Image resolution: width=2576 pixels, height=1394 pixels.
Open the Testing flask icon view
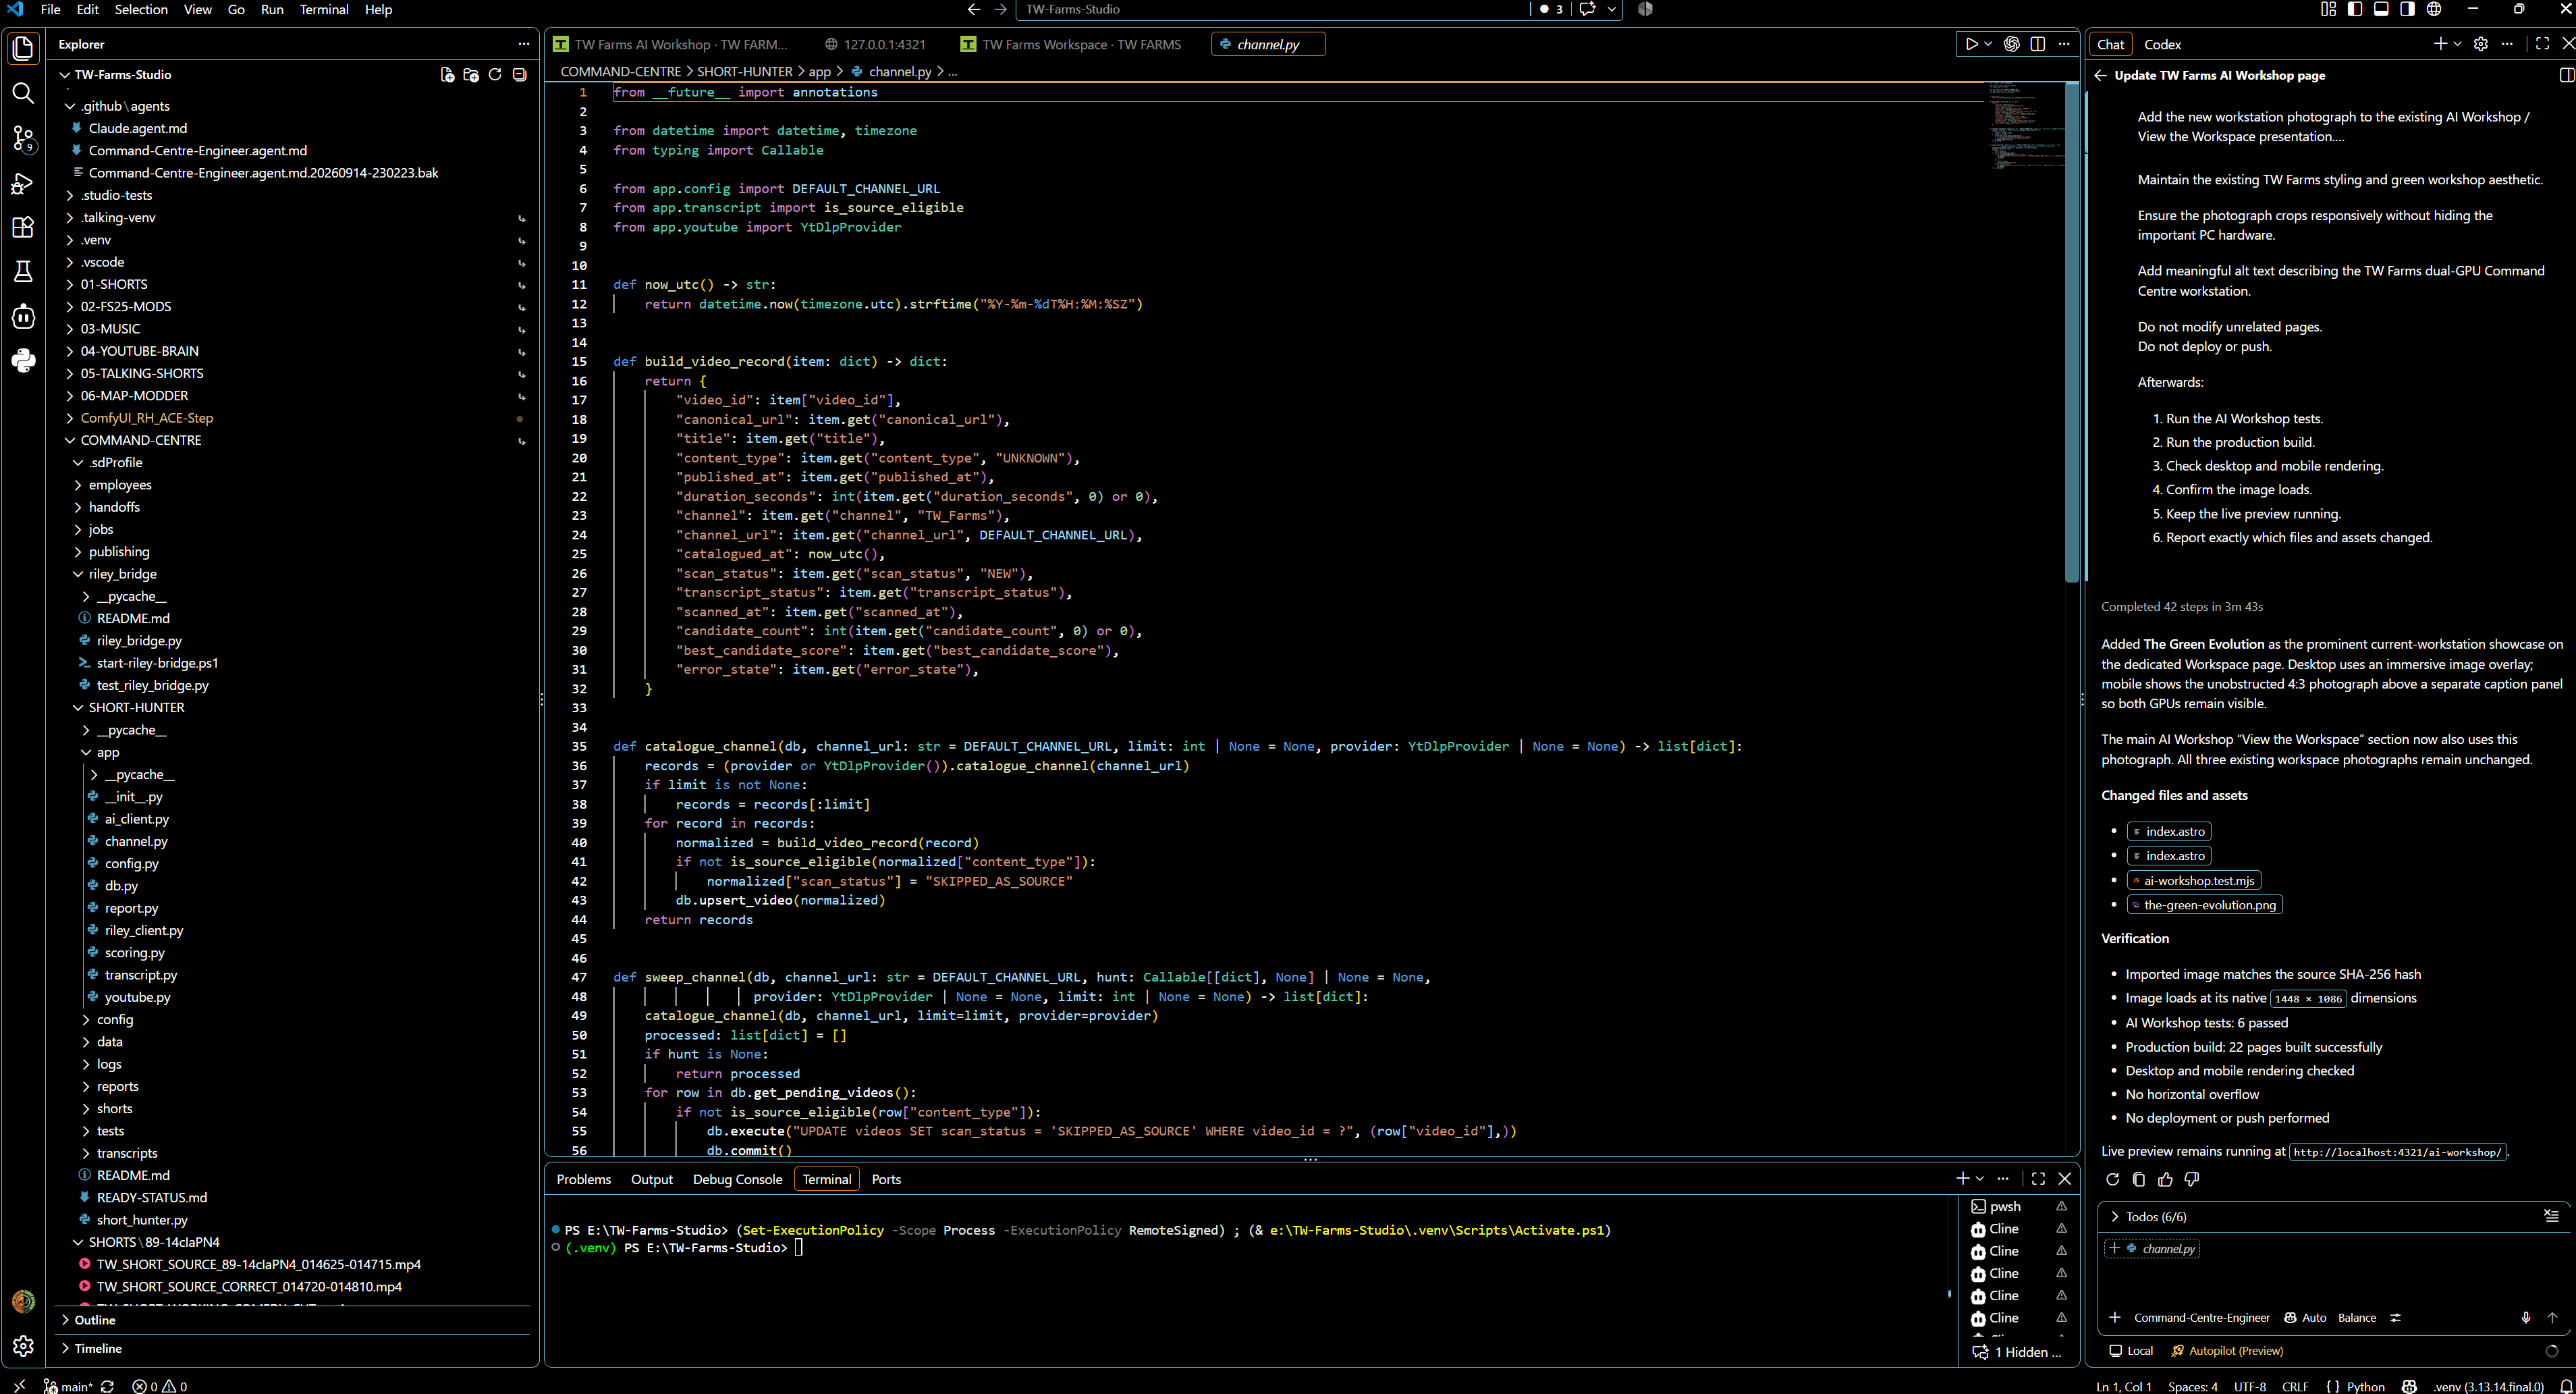pyautogui.click(x=23, y=272)
